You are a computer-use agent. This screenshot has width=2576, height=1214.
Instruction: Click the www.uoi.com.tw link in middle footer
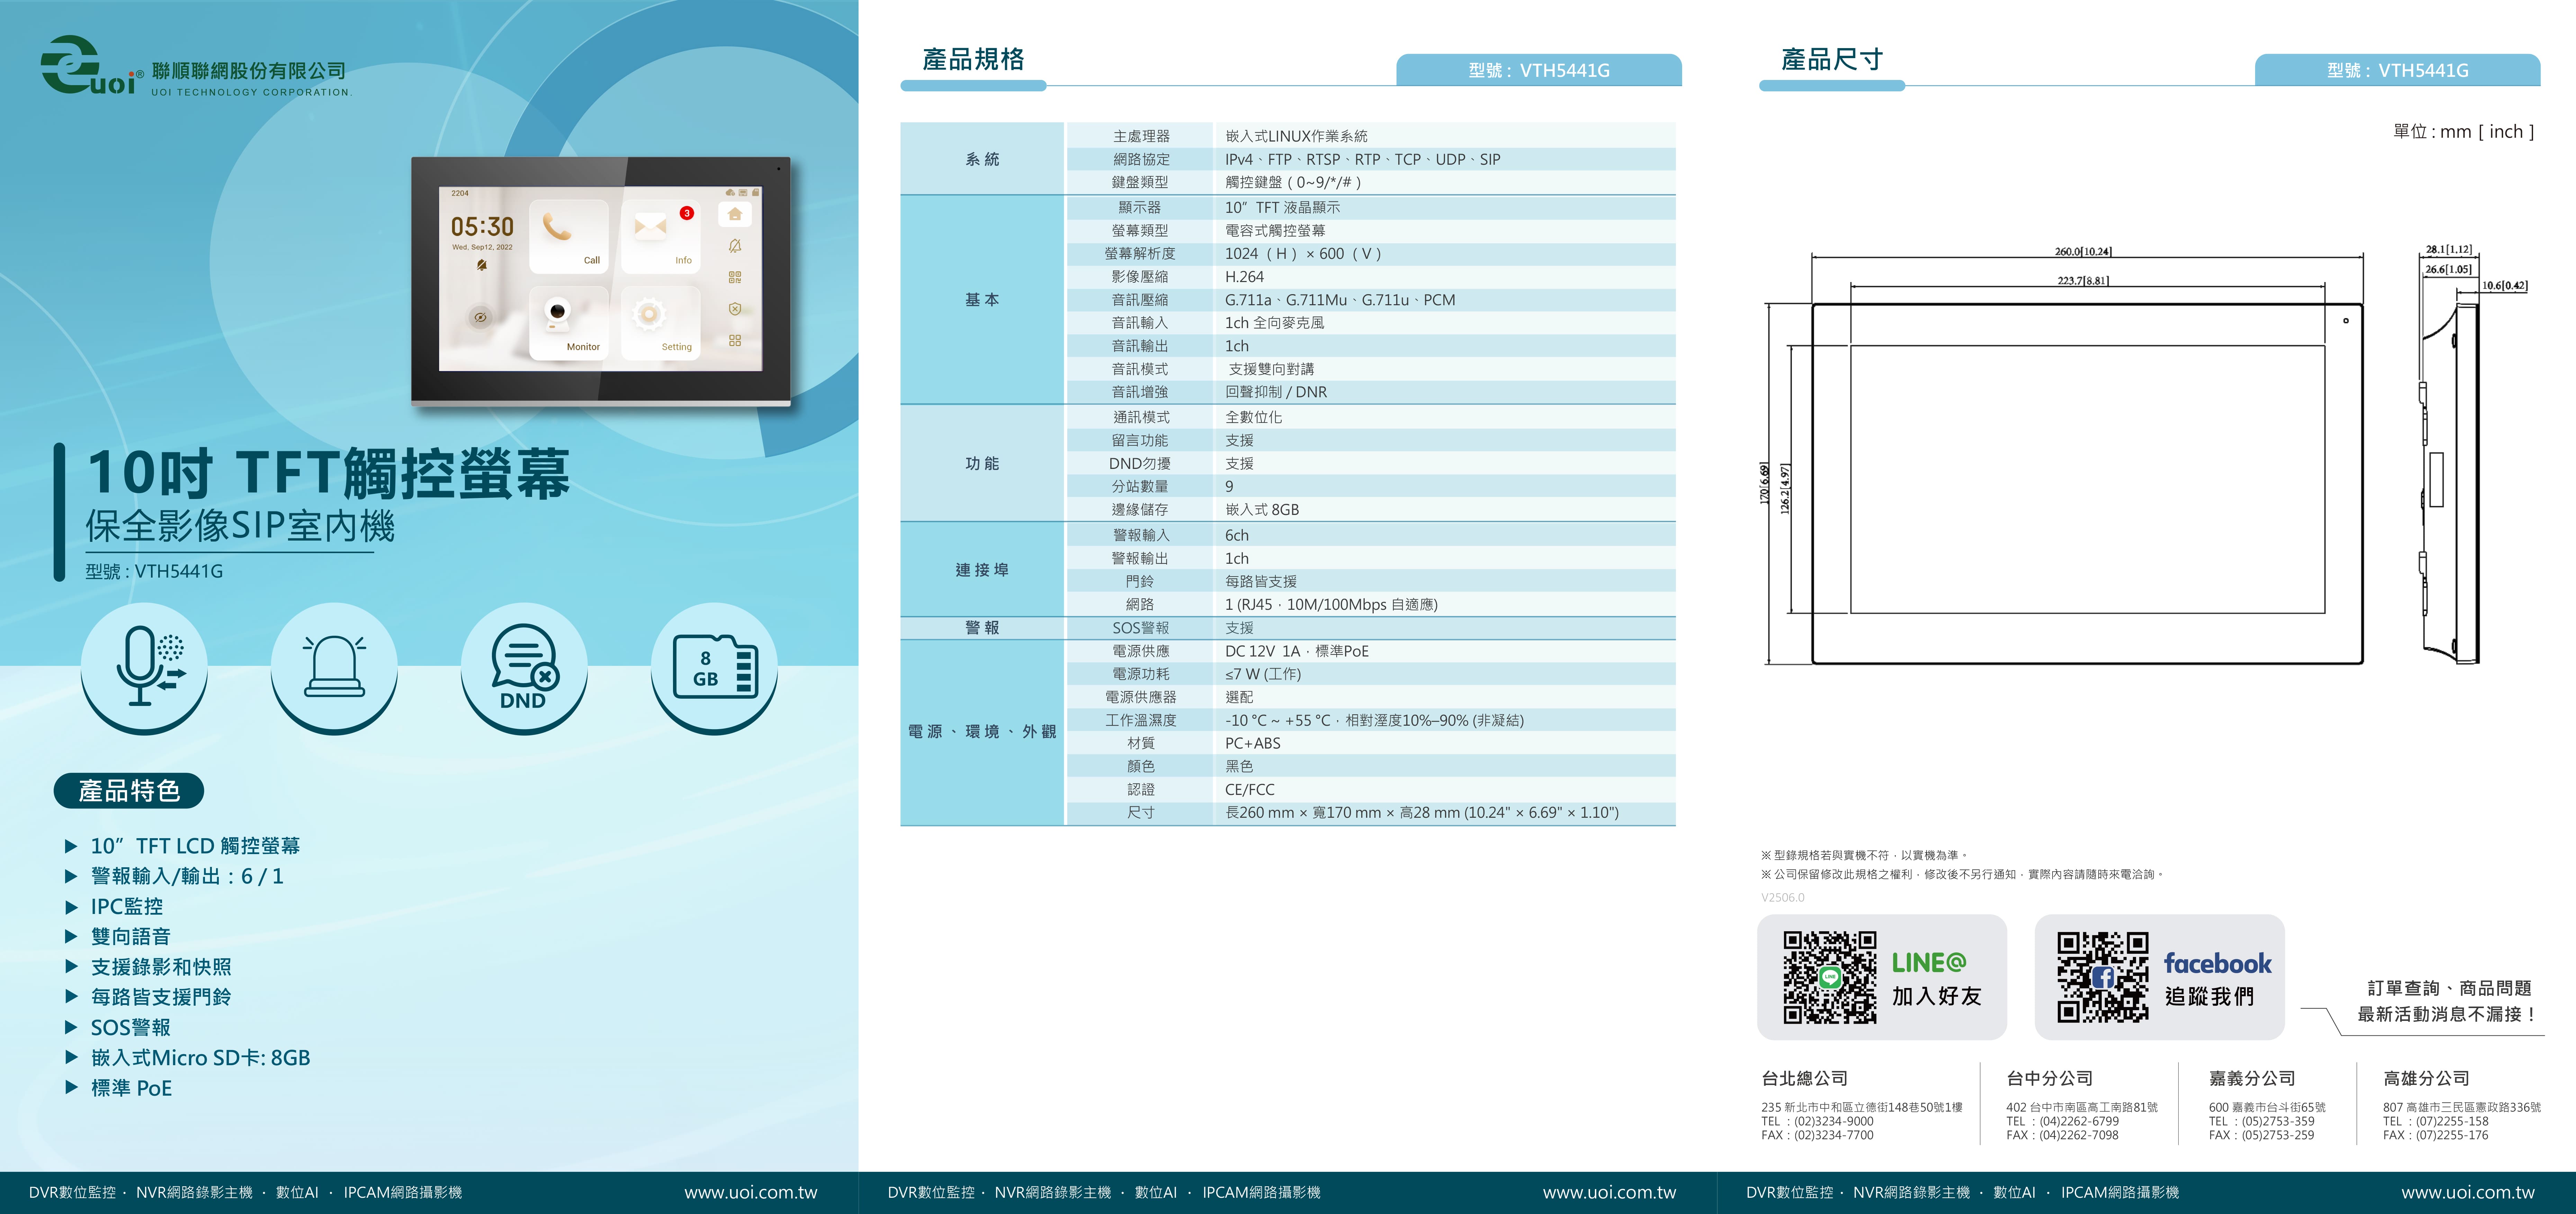[x=1609, y=1192]
